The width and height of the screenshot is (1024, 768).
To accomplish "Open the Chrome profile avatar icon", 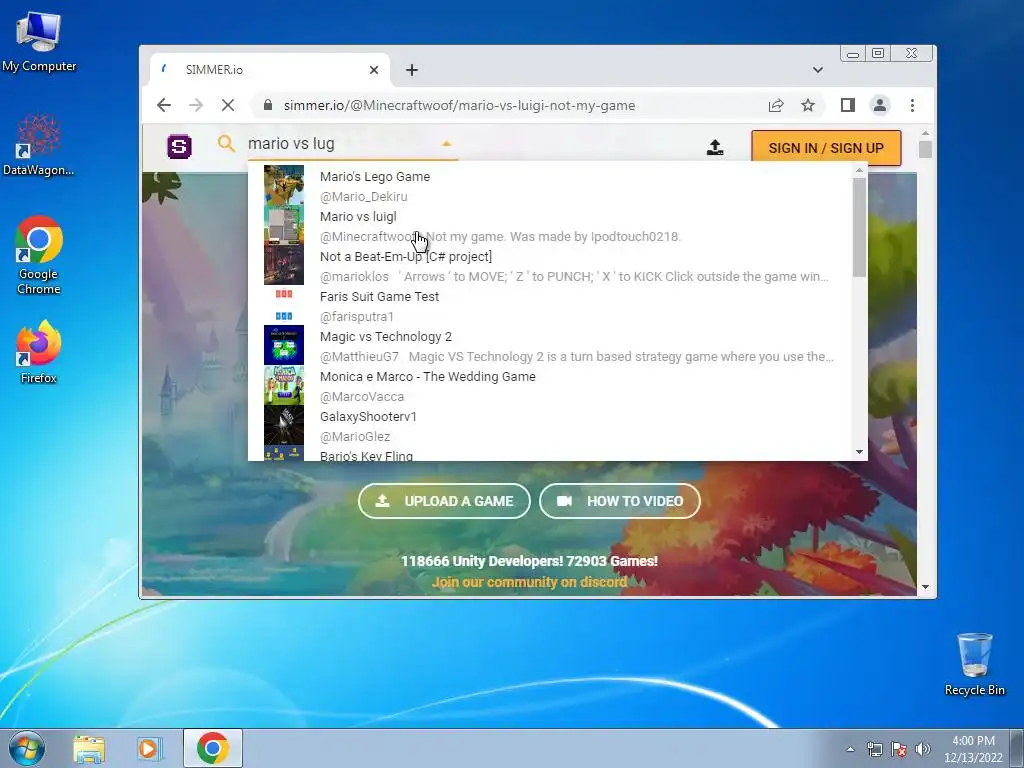I will click(880, 105).
